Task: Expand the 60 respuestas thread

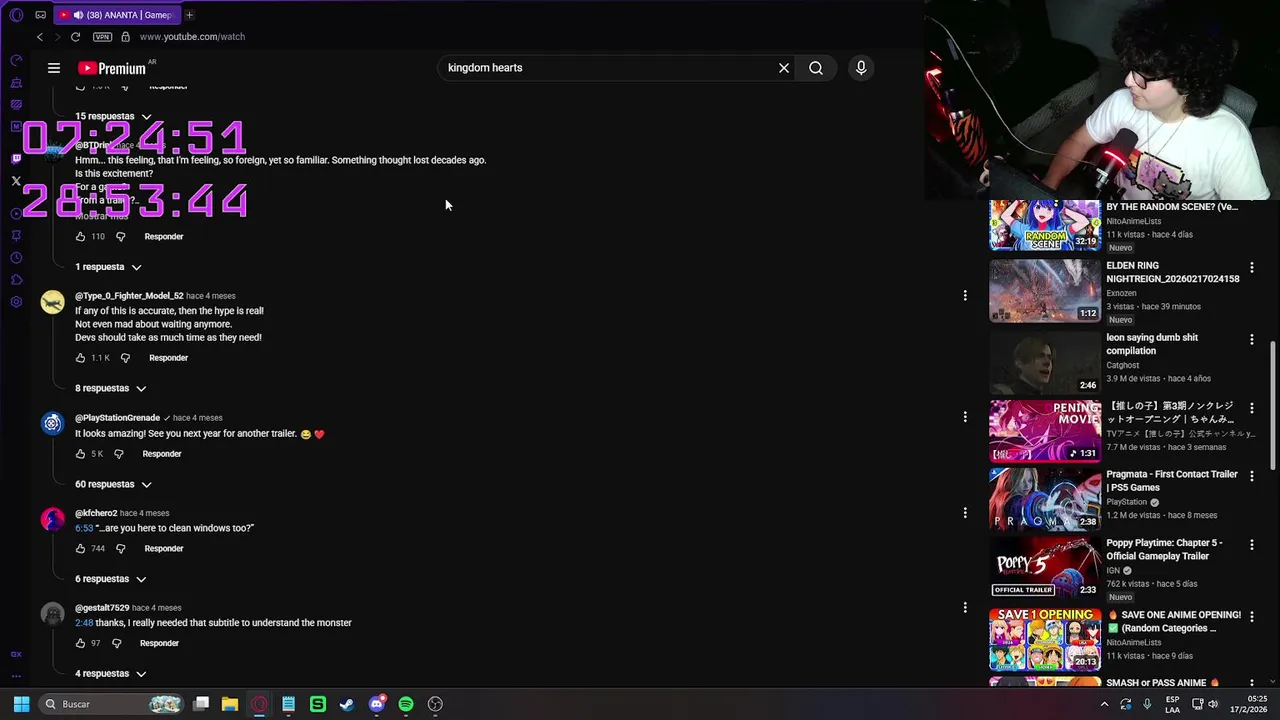Action: [x=113, y=484]
